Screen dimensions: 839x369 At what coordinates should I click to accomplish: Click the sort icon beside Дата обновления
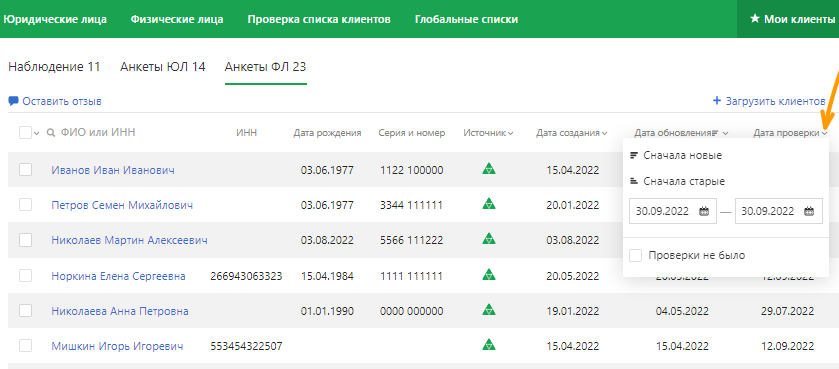pyautogui.click(x=715, y=133)
